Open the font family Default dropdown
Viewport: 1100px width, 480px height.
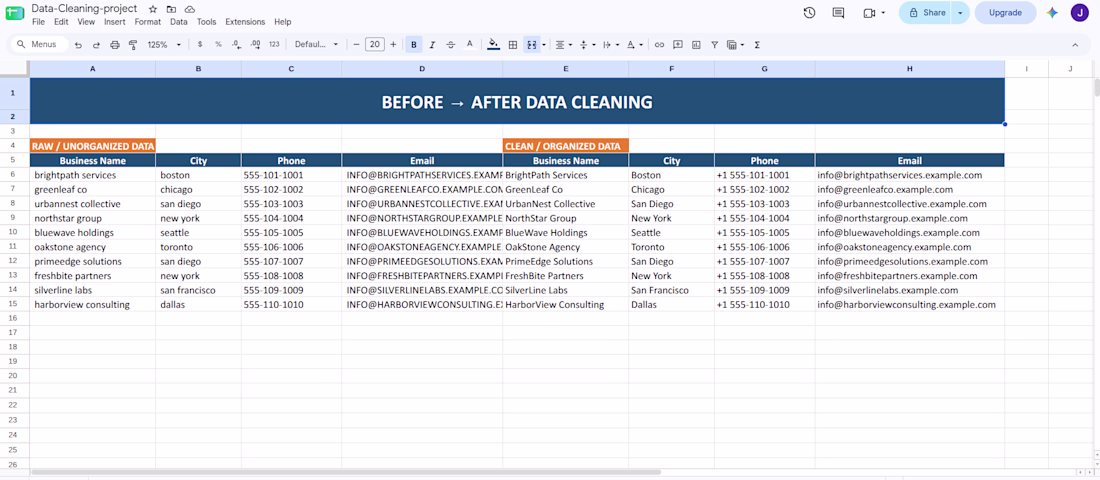click(316, 44)
